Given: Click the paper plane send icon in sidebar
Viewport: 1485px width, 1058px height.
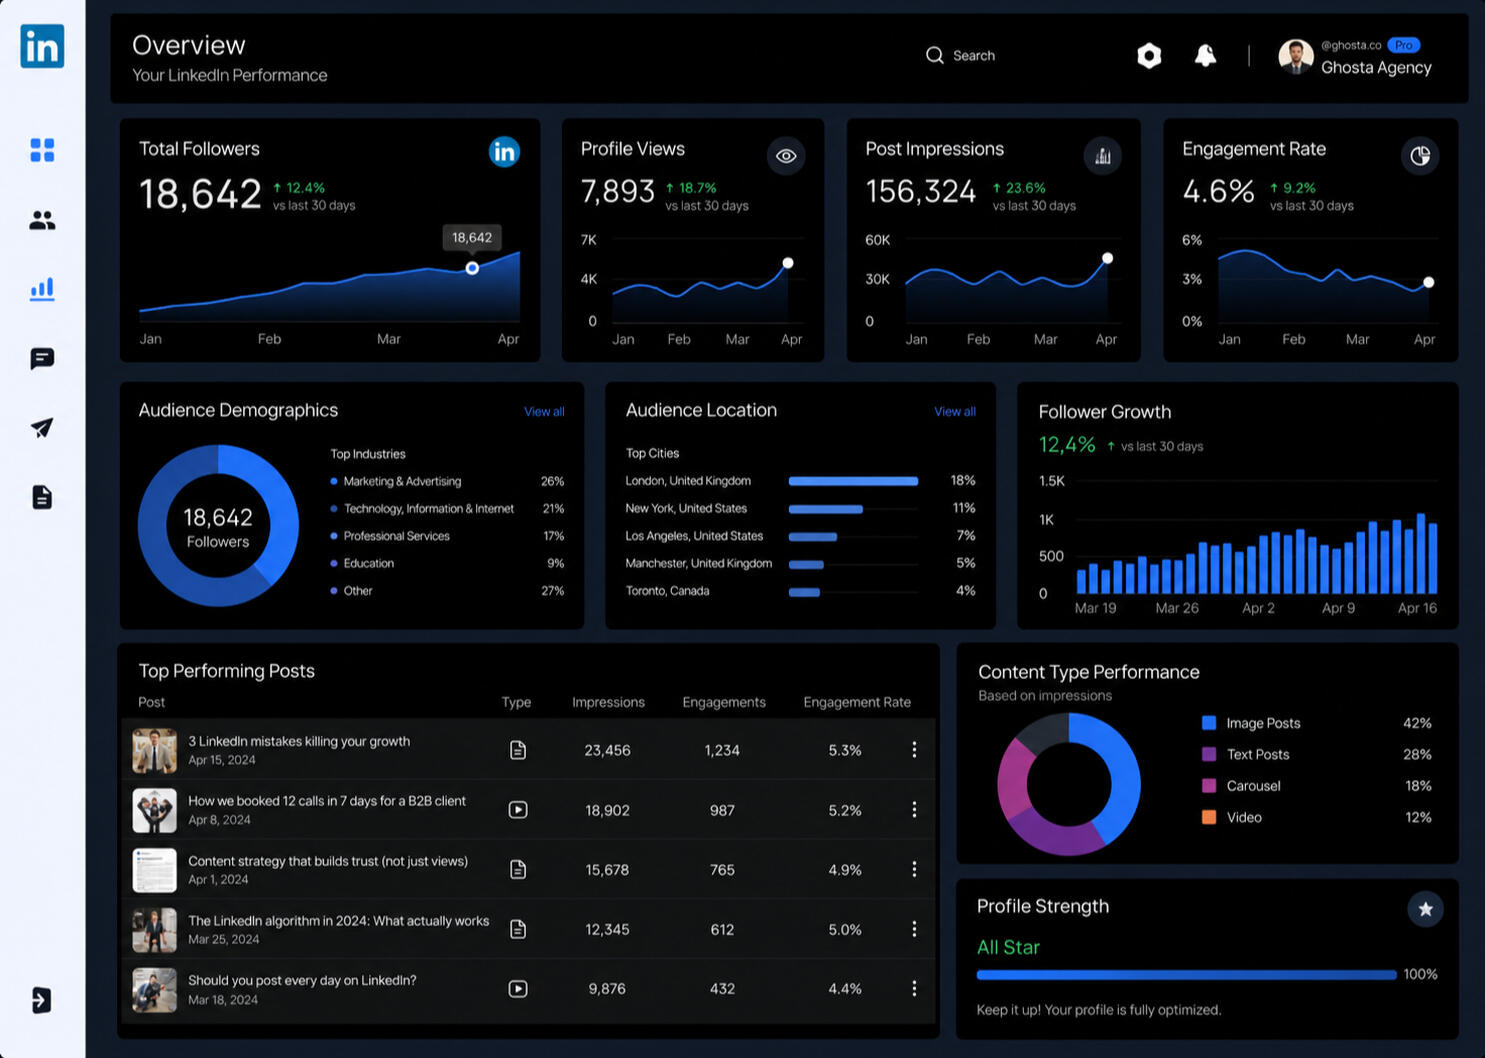Looking at the screenshot, I should click(42, 428).
